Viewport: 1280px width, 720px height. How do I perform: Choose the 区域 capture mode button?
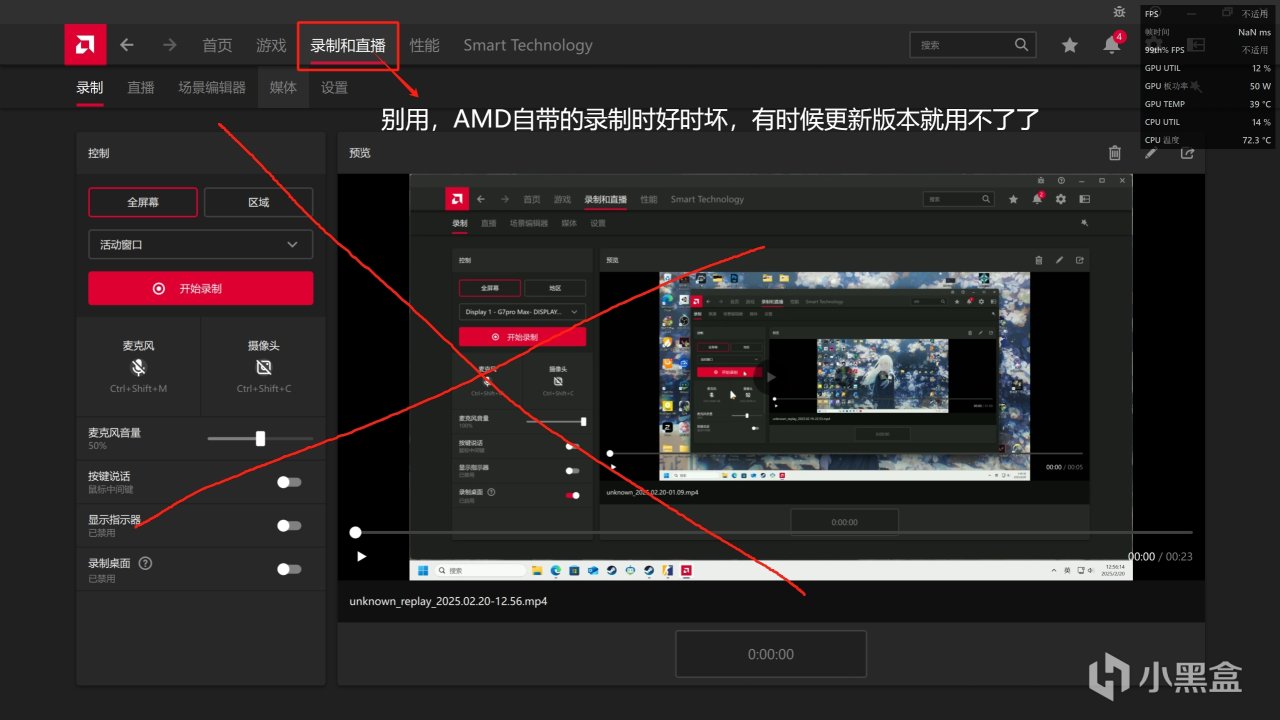258,202
